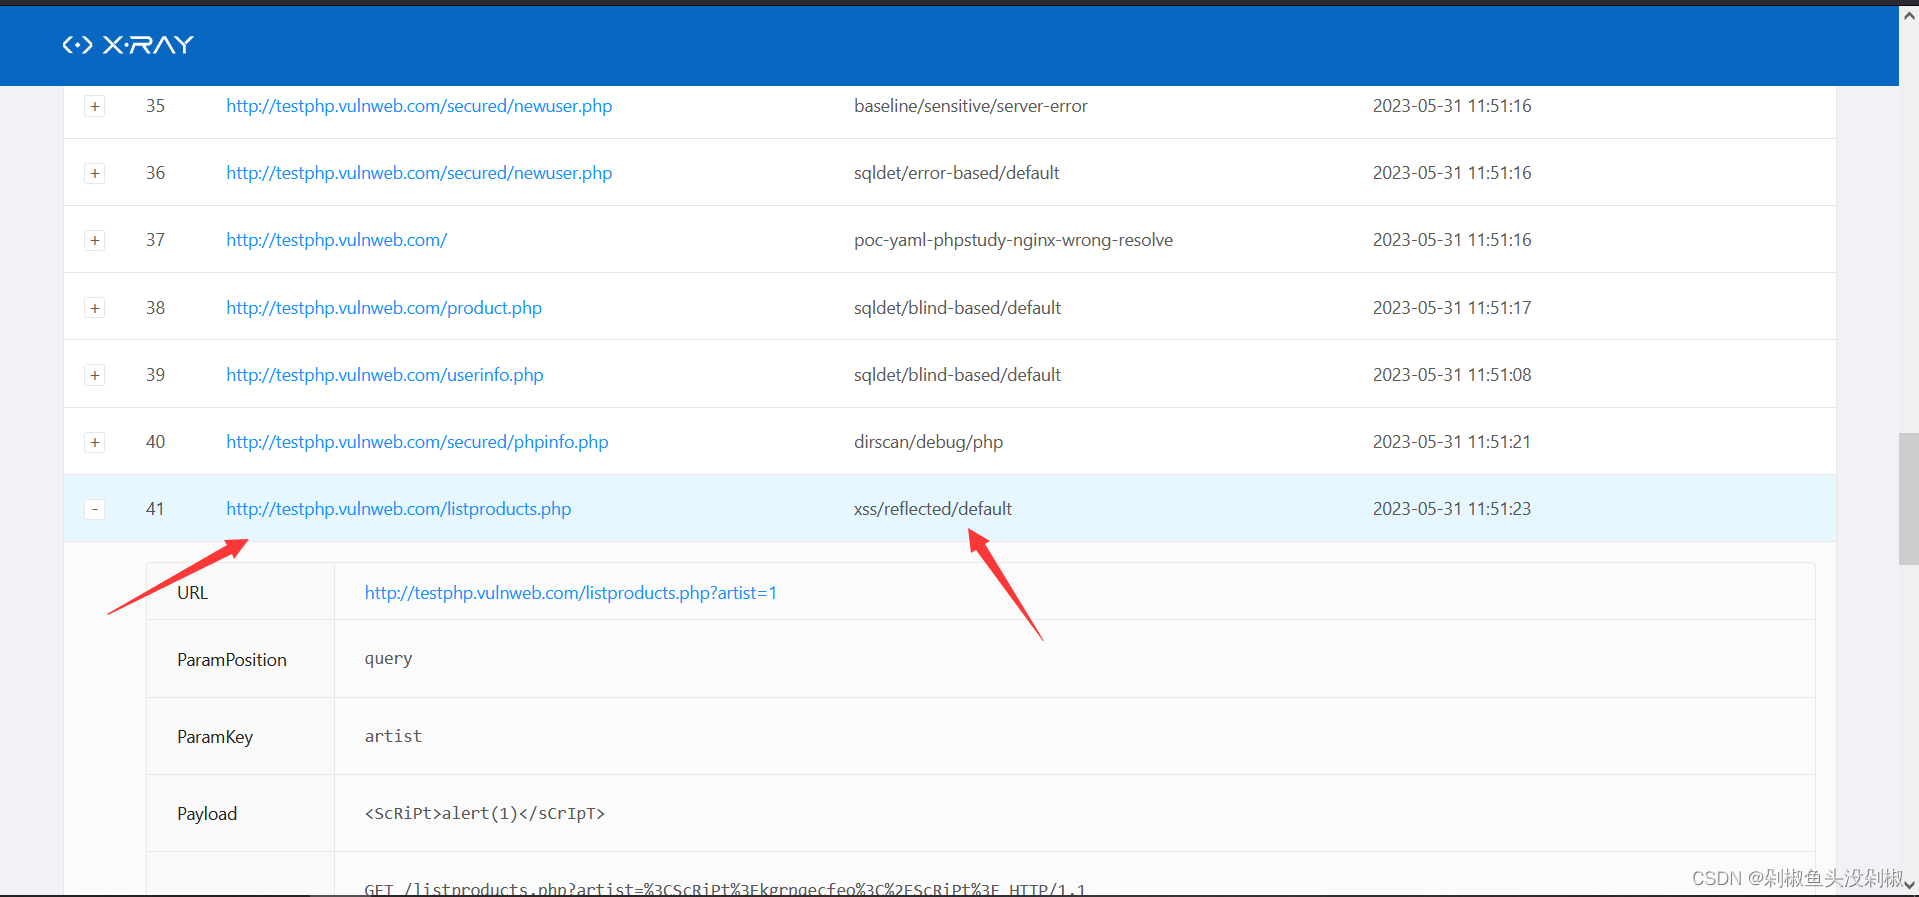Click the ParamKey value artist
Screen dimensions: 1919x897
(x=394, y=737)
